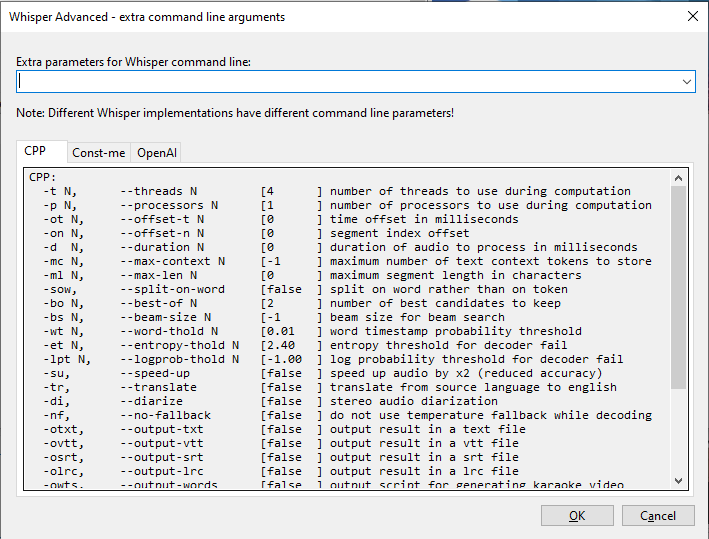Click the scrollbar track below the thumb
Image resolution: width=709 pixels, height=539 pixels.
[679, 430]
